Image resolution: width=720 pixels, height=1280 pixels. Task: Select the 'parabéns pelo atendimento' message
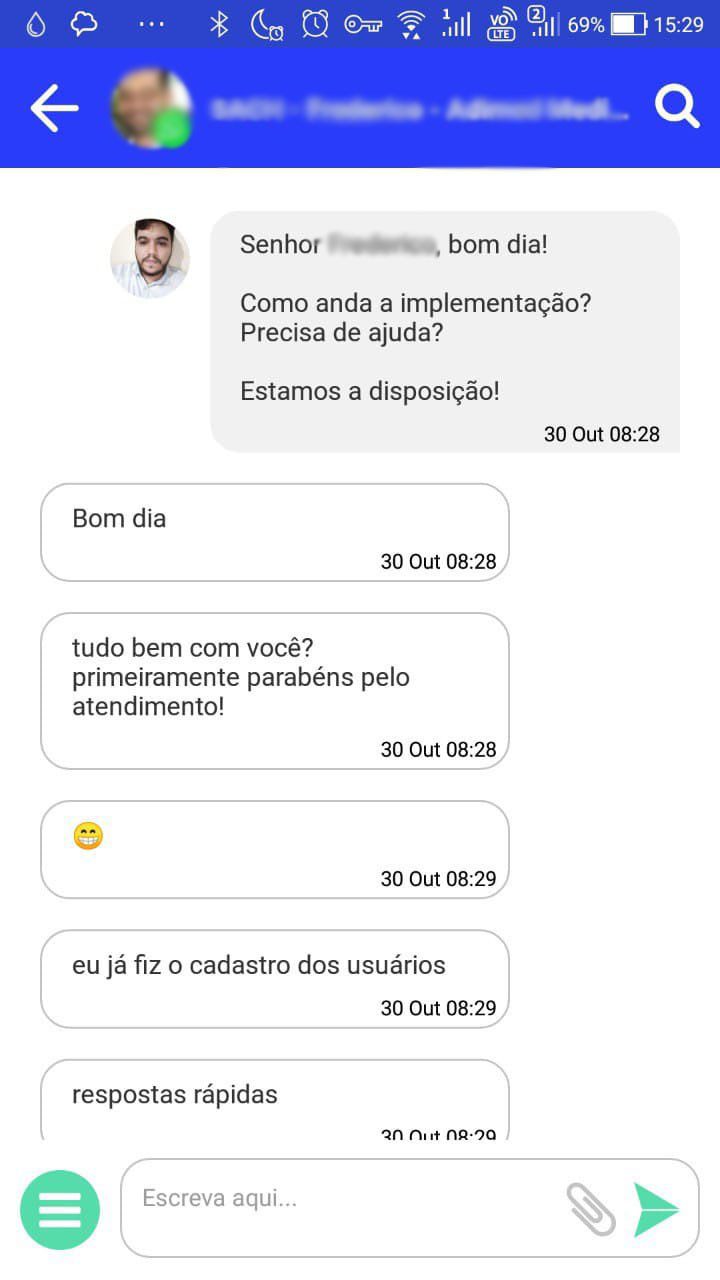click(x=275, y=691)
